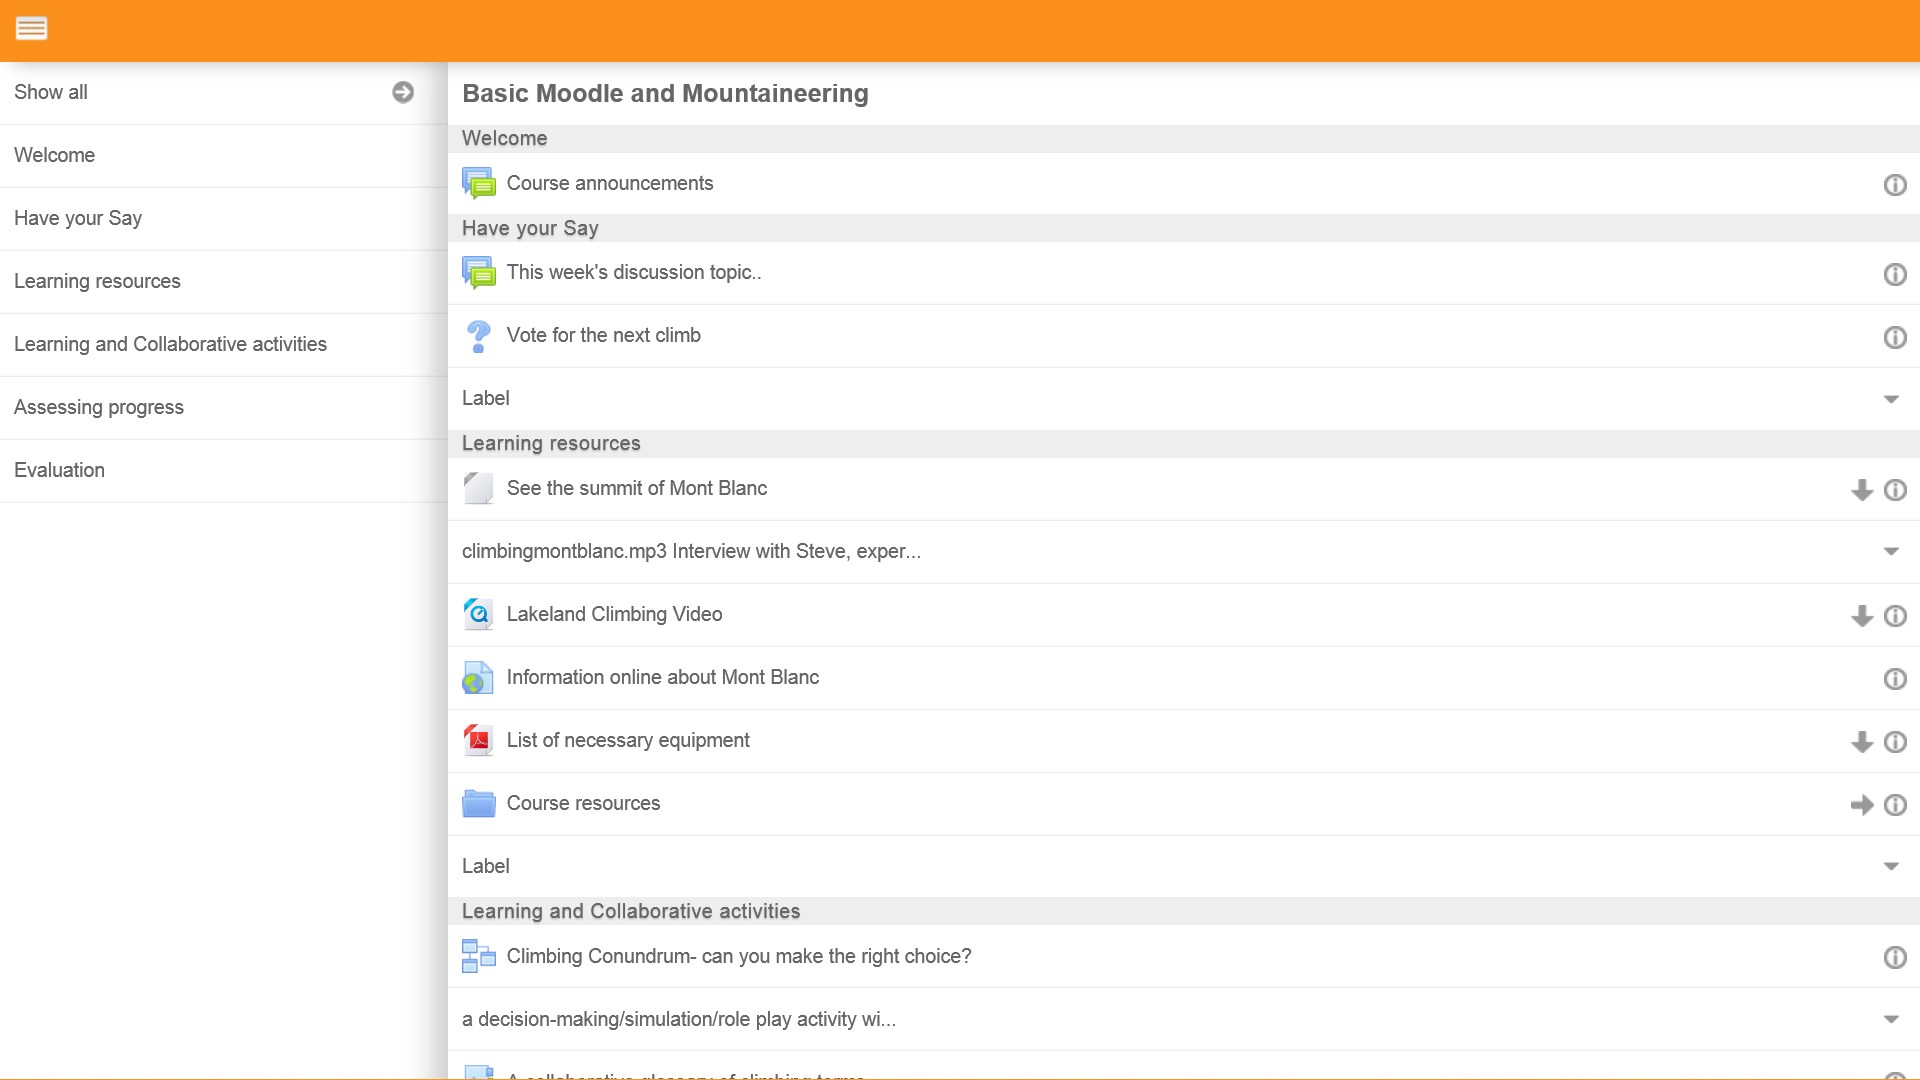Expand the Label under Have your Say
Viewport: 1920px width, 1080px height.
pyautogui.click(x=1890, y=399)
